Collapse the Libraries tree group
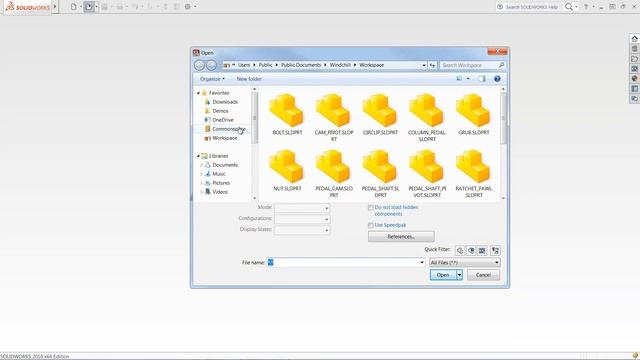640x360 pixels. pyautogui.click(x=198, y=156)
